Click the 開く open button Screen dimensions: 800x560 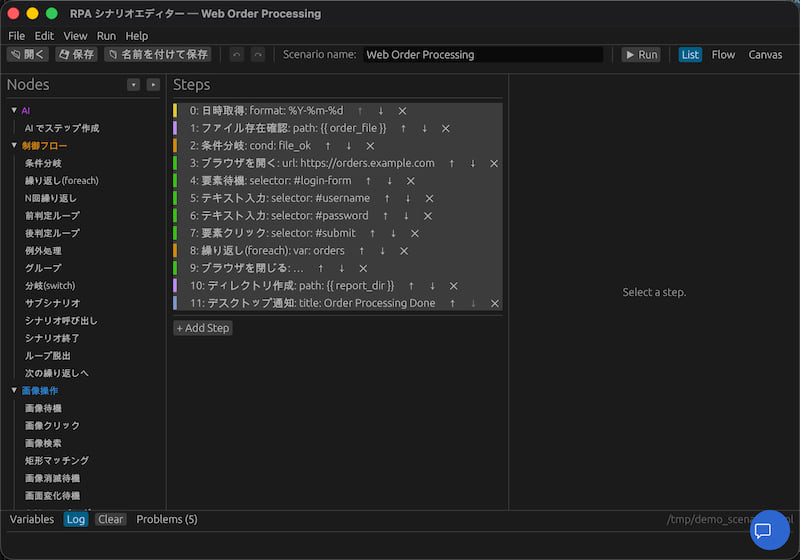tap(28, 55)
